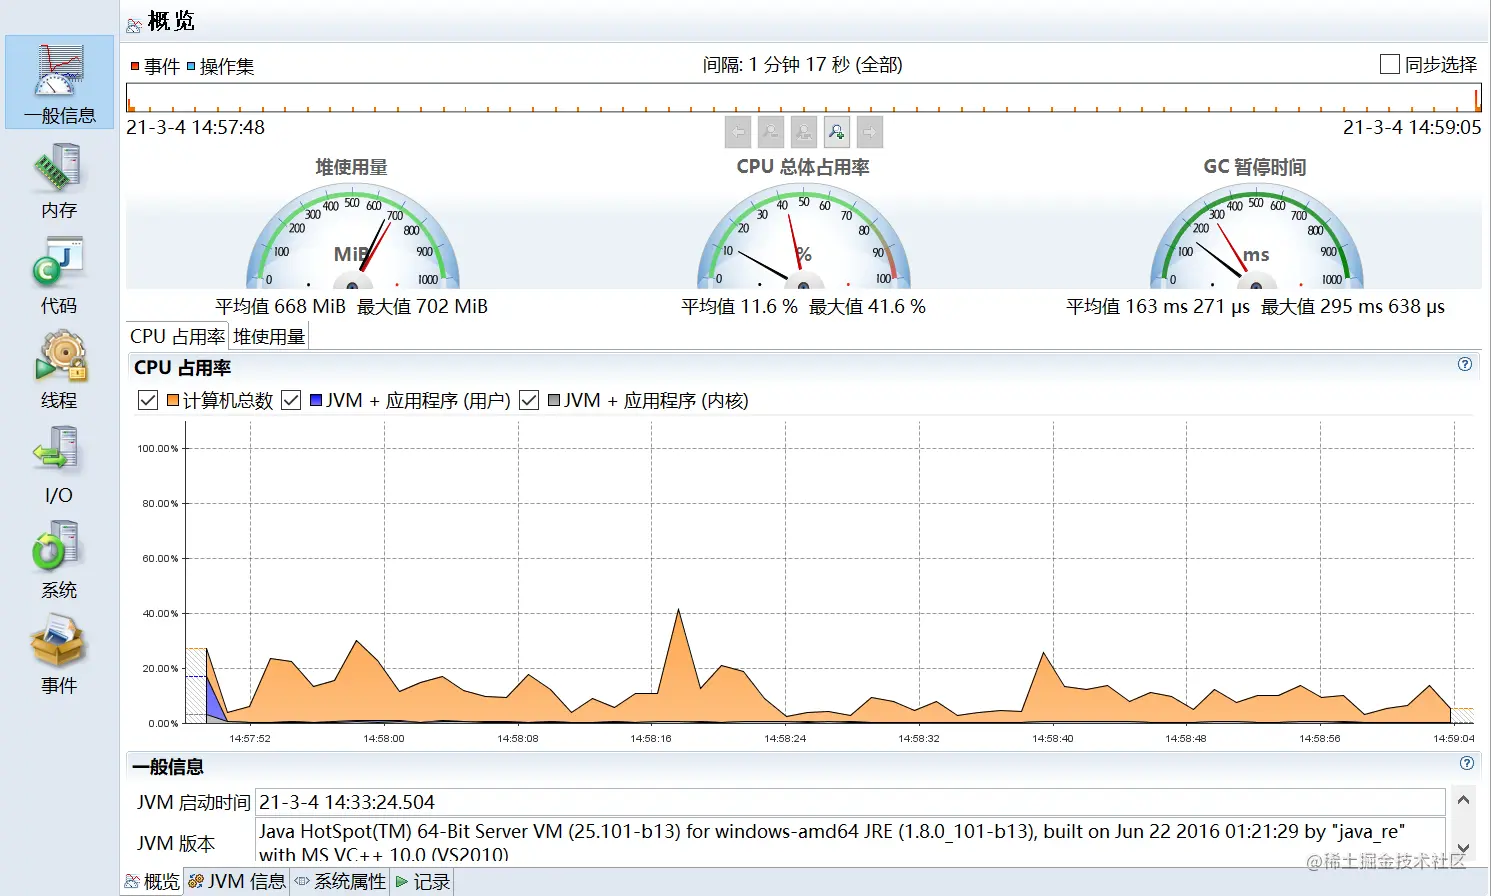
Task: Select the 系统属性 bottom tab
Action: tap(340, 881)
